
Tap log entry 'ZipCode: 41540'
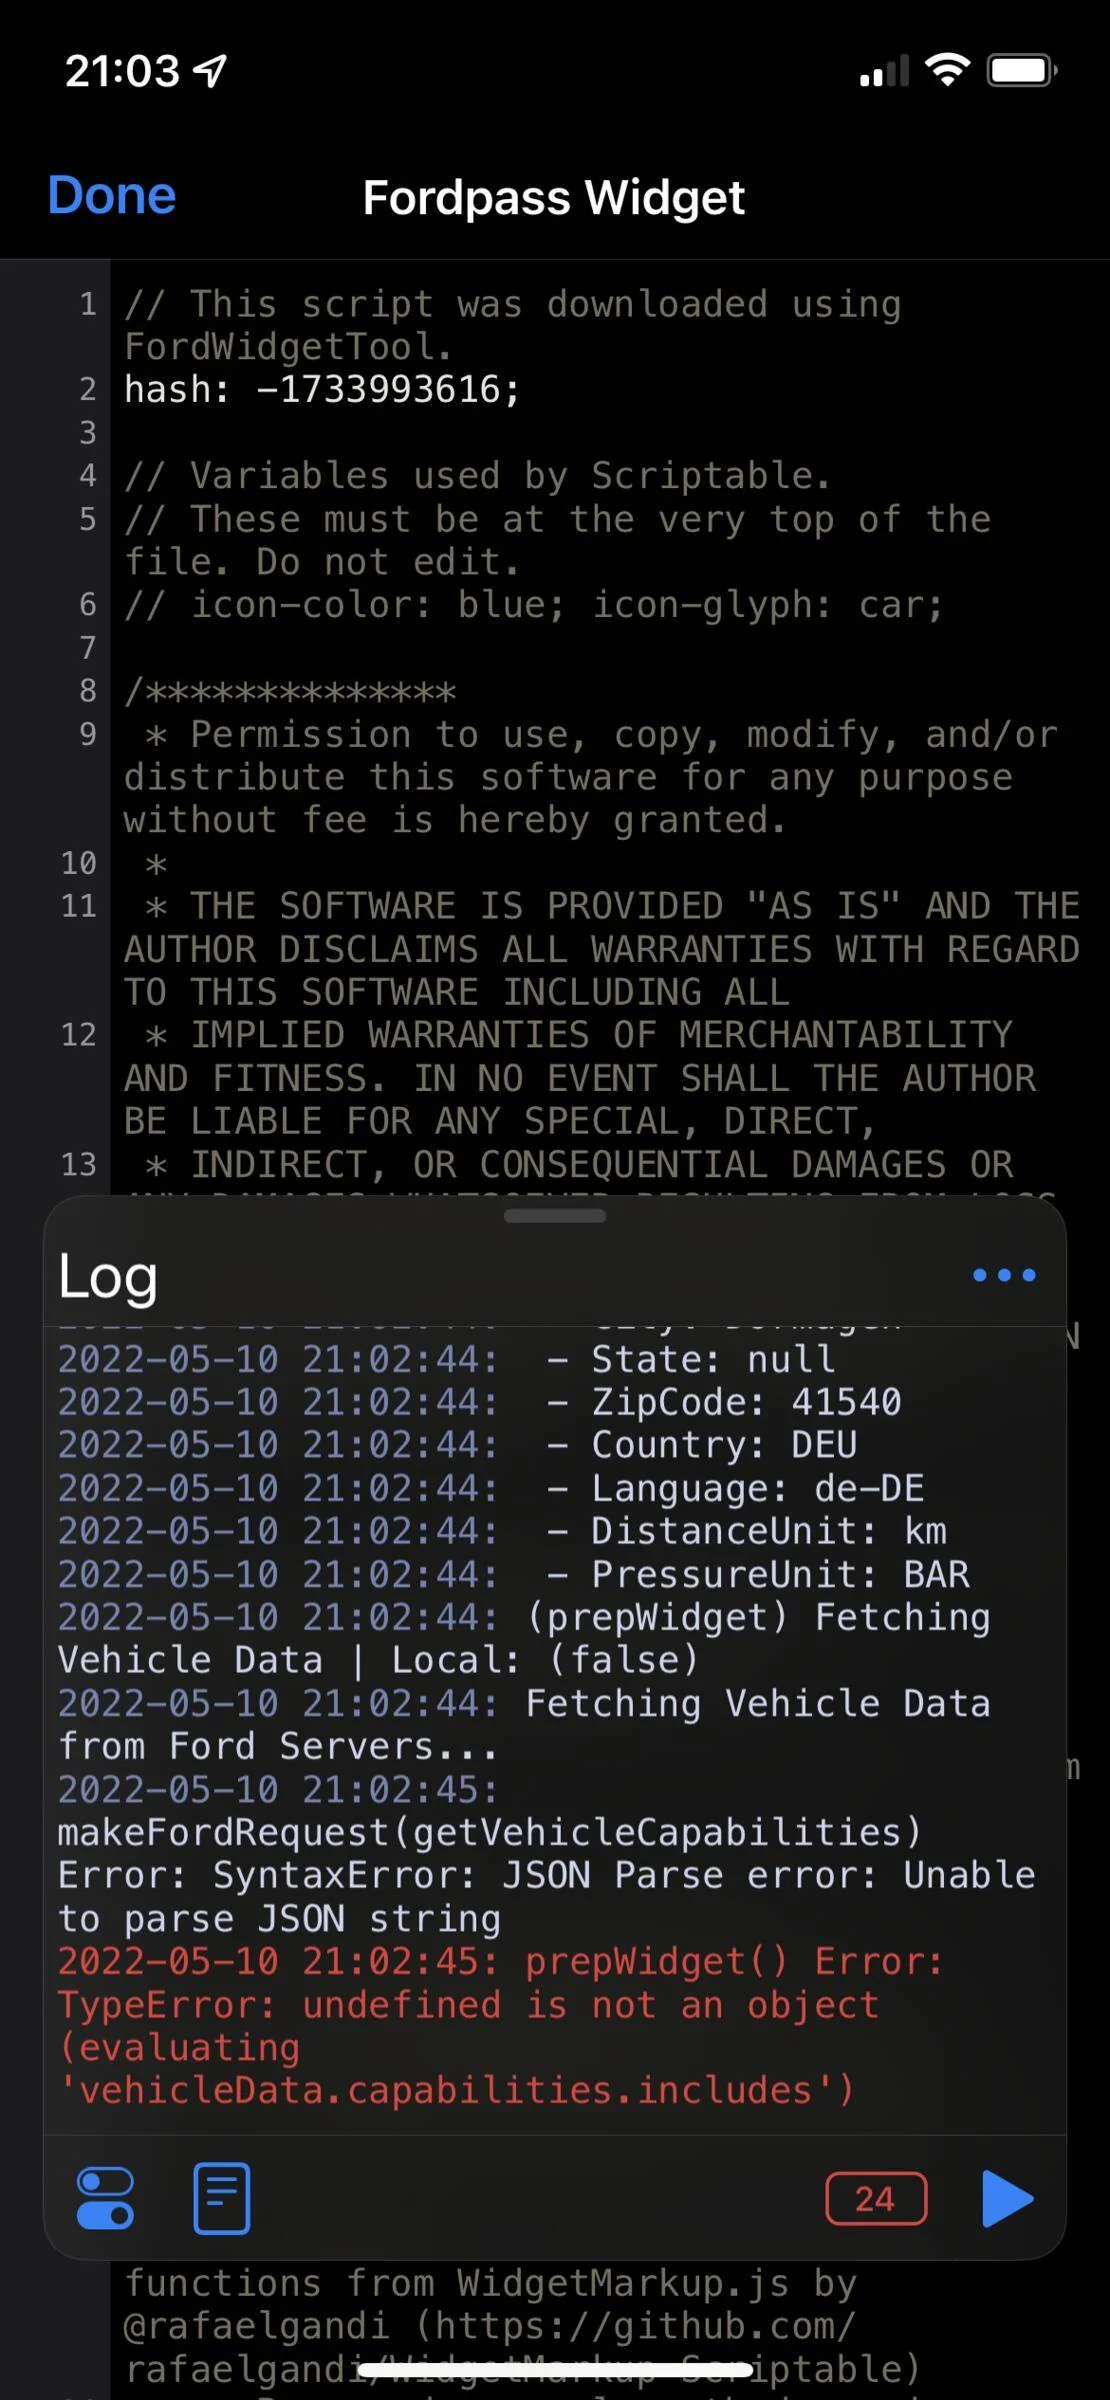point(724,1402)
